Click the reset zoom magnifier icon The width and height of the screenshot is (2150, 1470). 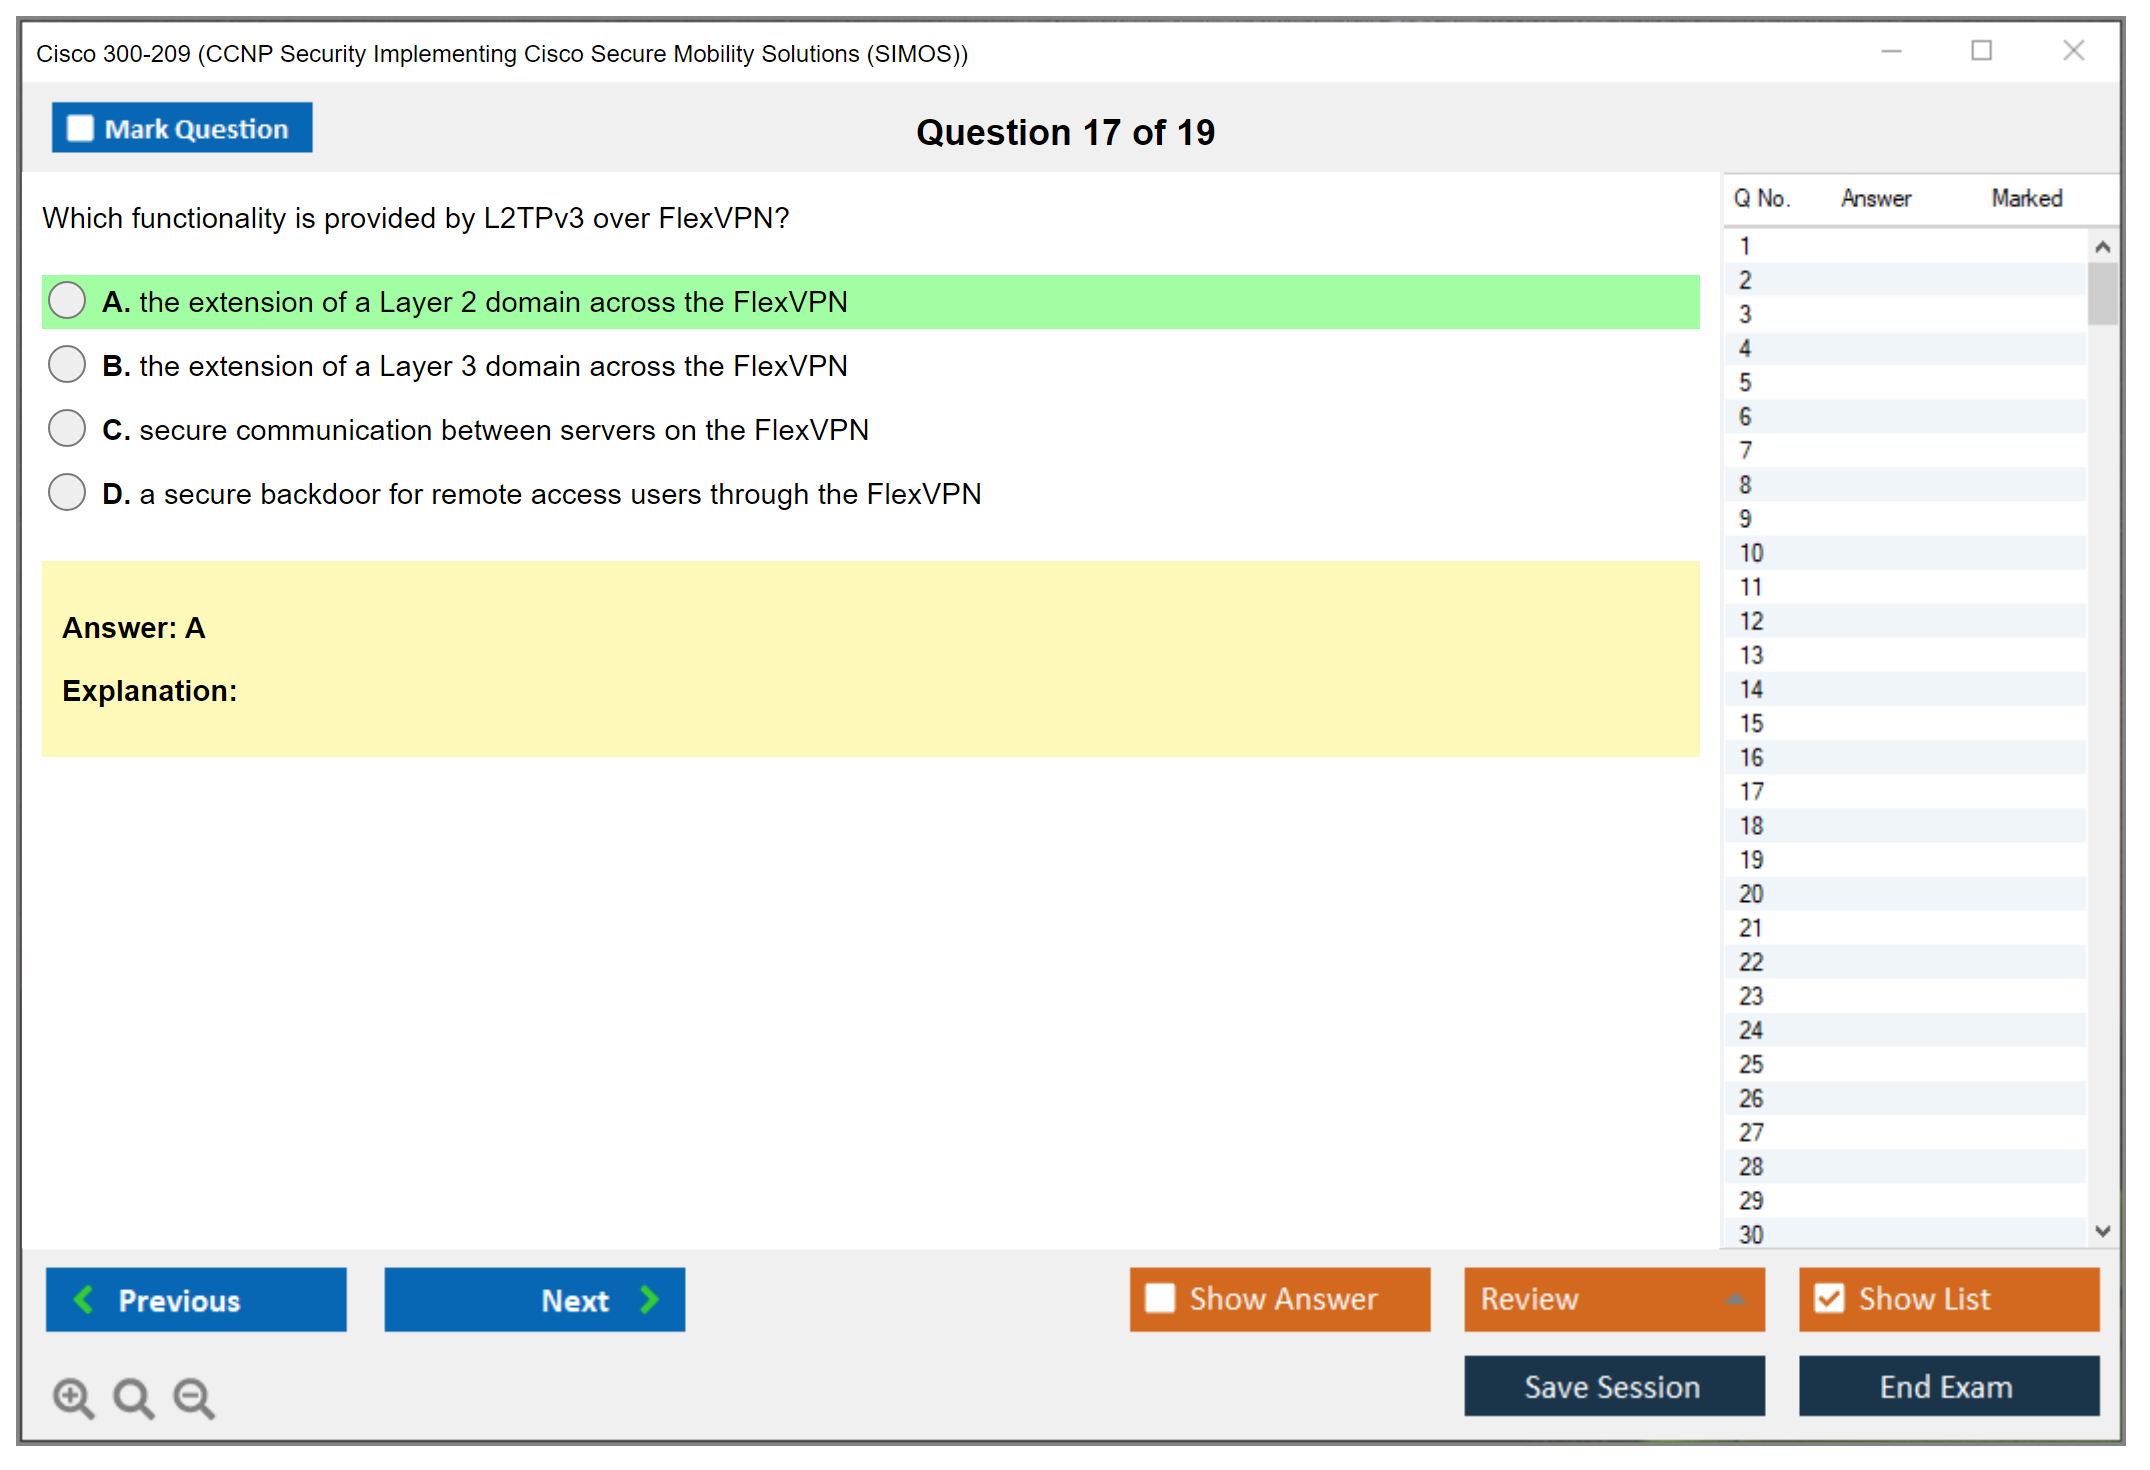132,1396
